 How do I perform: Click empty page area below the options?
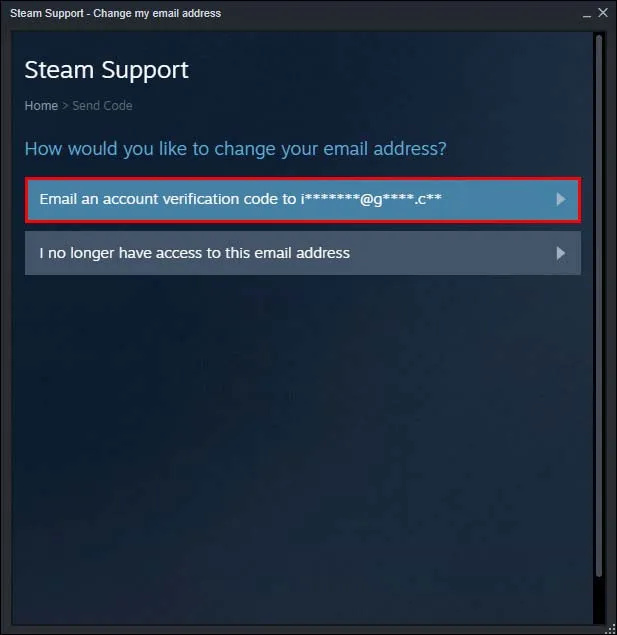coord(303,445)
